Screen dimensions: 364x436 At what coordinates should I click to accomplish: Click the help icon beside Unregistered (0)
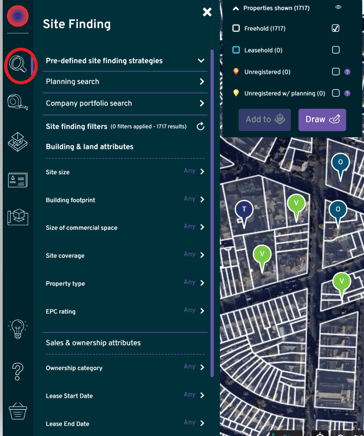point(347,72)
